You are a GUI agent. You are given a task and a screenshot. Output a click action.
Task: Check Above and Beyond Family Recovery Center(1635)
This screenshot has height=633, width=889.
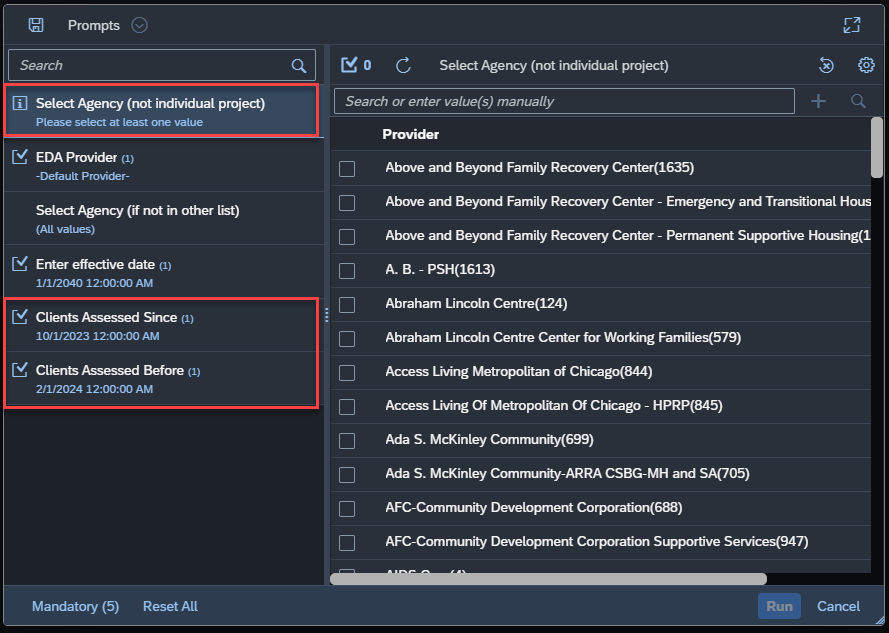pos(347,169)
